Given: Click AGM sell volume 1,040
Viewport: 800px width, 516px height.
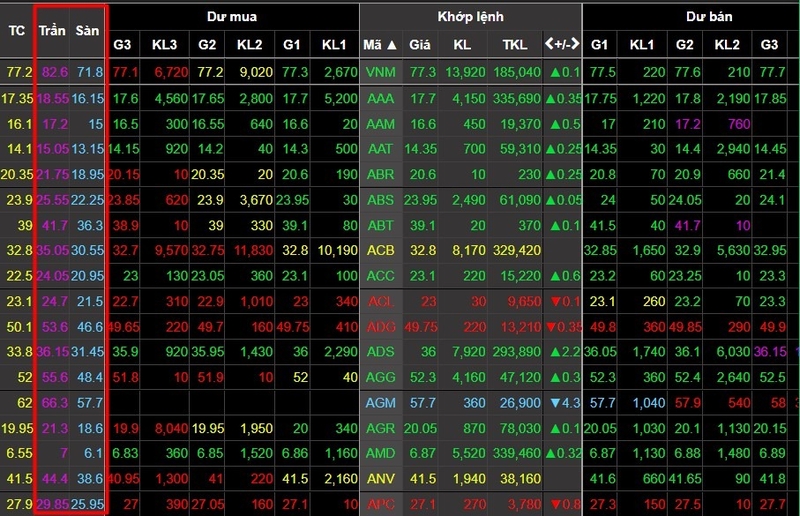Looking at the screenshot, I should pyautogui.click(x=649, y=403).
